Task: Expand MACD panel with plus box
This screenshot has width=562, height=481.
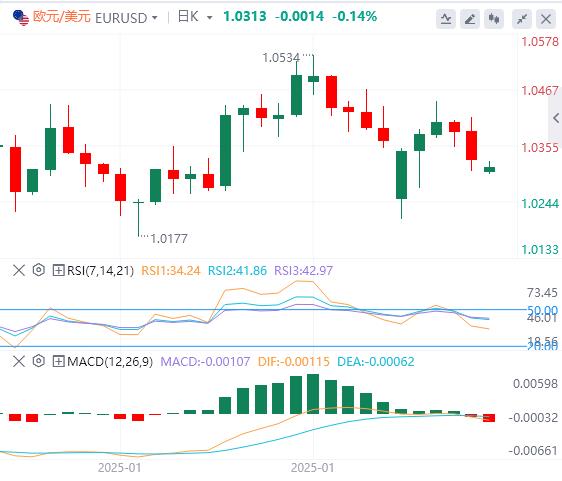Action: pos(58,361)
